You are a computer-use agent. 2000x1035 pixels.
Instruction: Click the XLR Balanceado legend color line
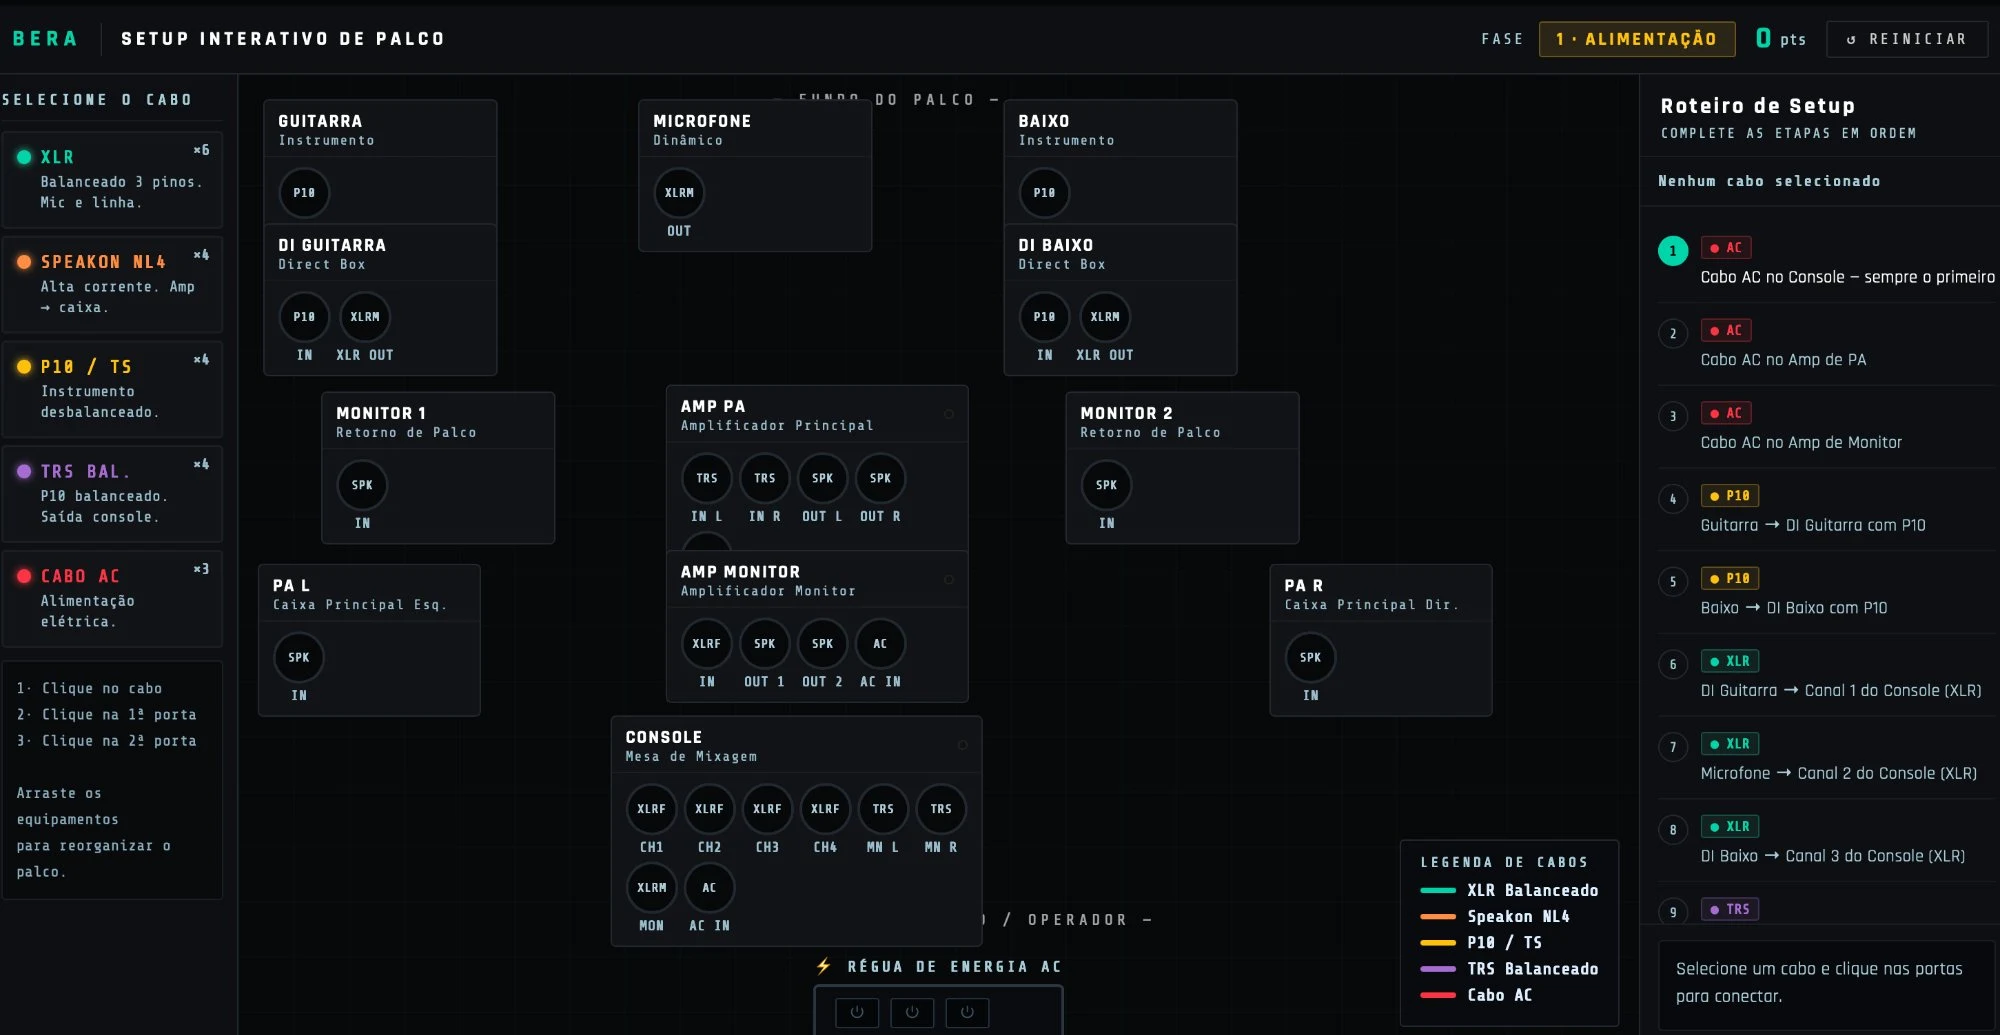[x=1438, y=891]
